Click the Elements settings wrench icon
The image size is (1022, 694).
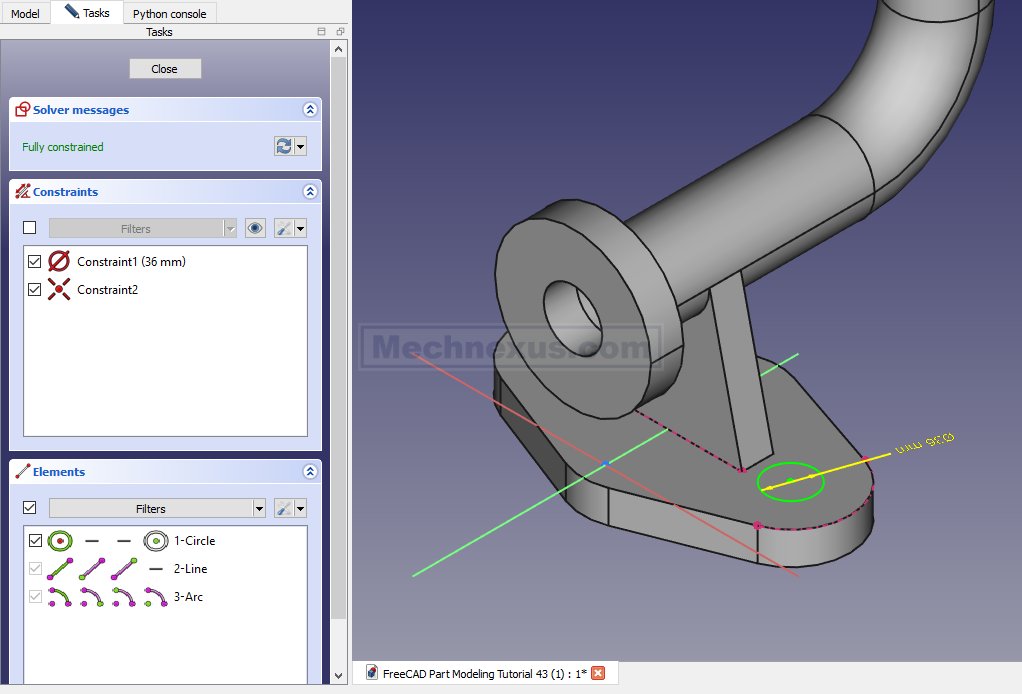[x=284, y=508]
